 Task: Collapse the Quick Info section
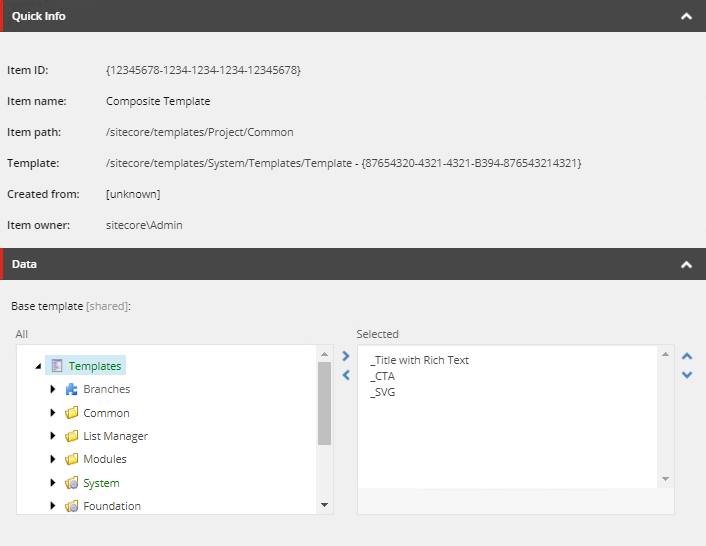pos(685,16)
